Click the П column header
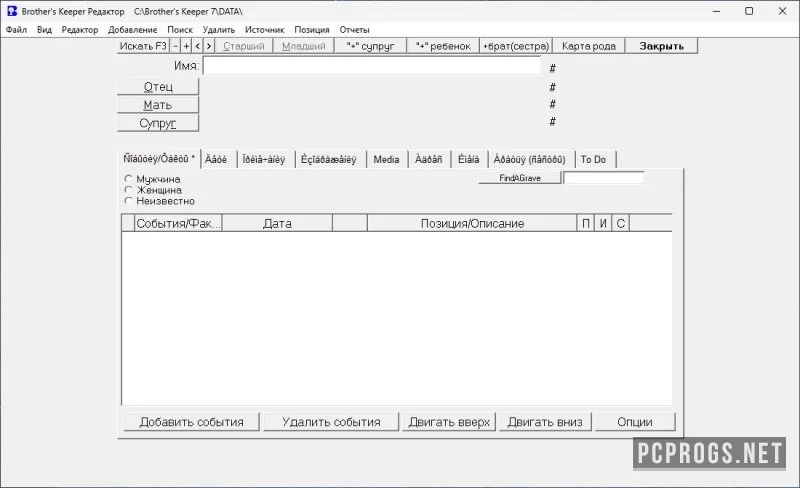The width and height of the screenshot is (800, 488). (x=586, y=223)
